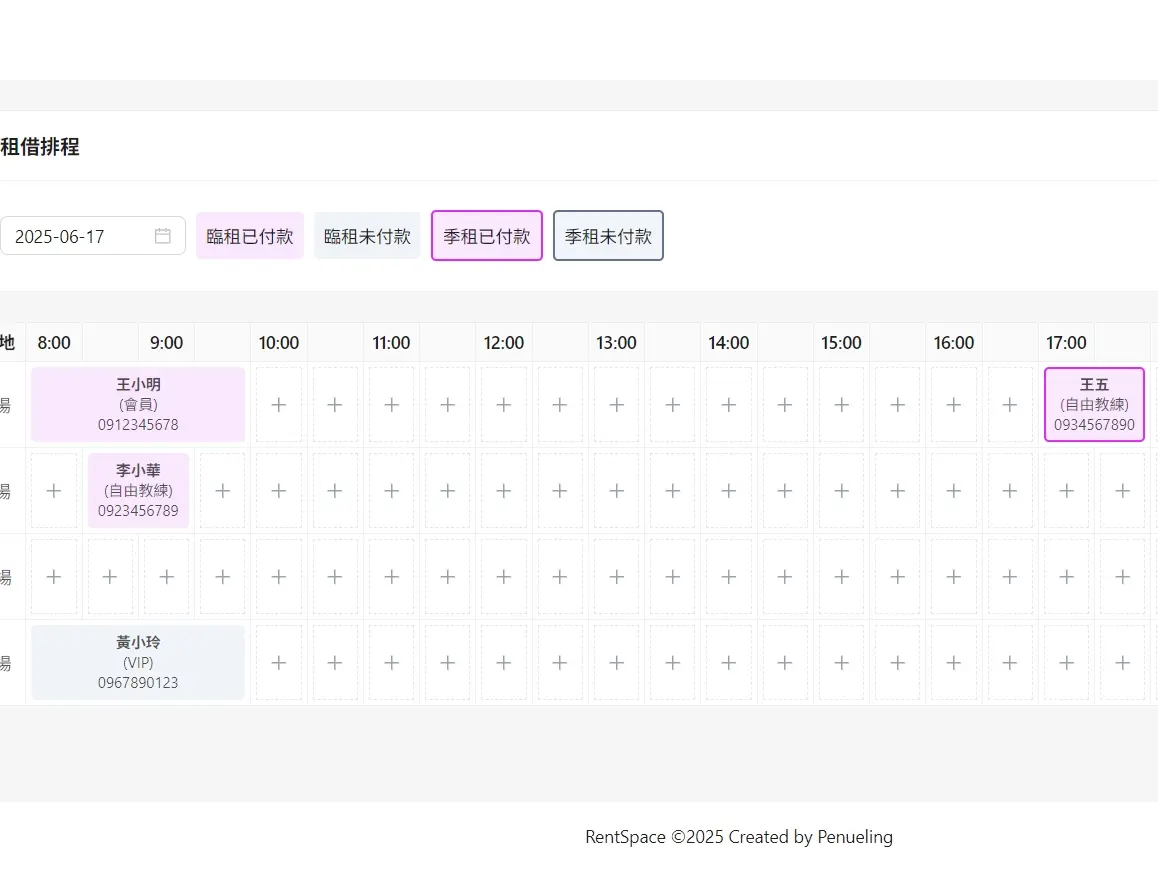The width and height of the screenshot is (1158, 869).
Task: Add 8:00 slot in the empty third row
Action: (54, 576)
